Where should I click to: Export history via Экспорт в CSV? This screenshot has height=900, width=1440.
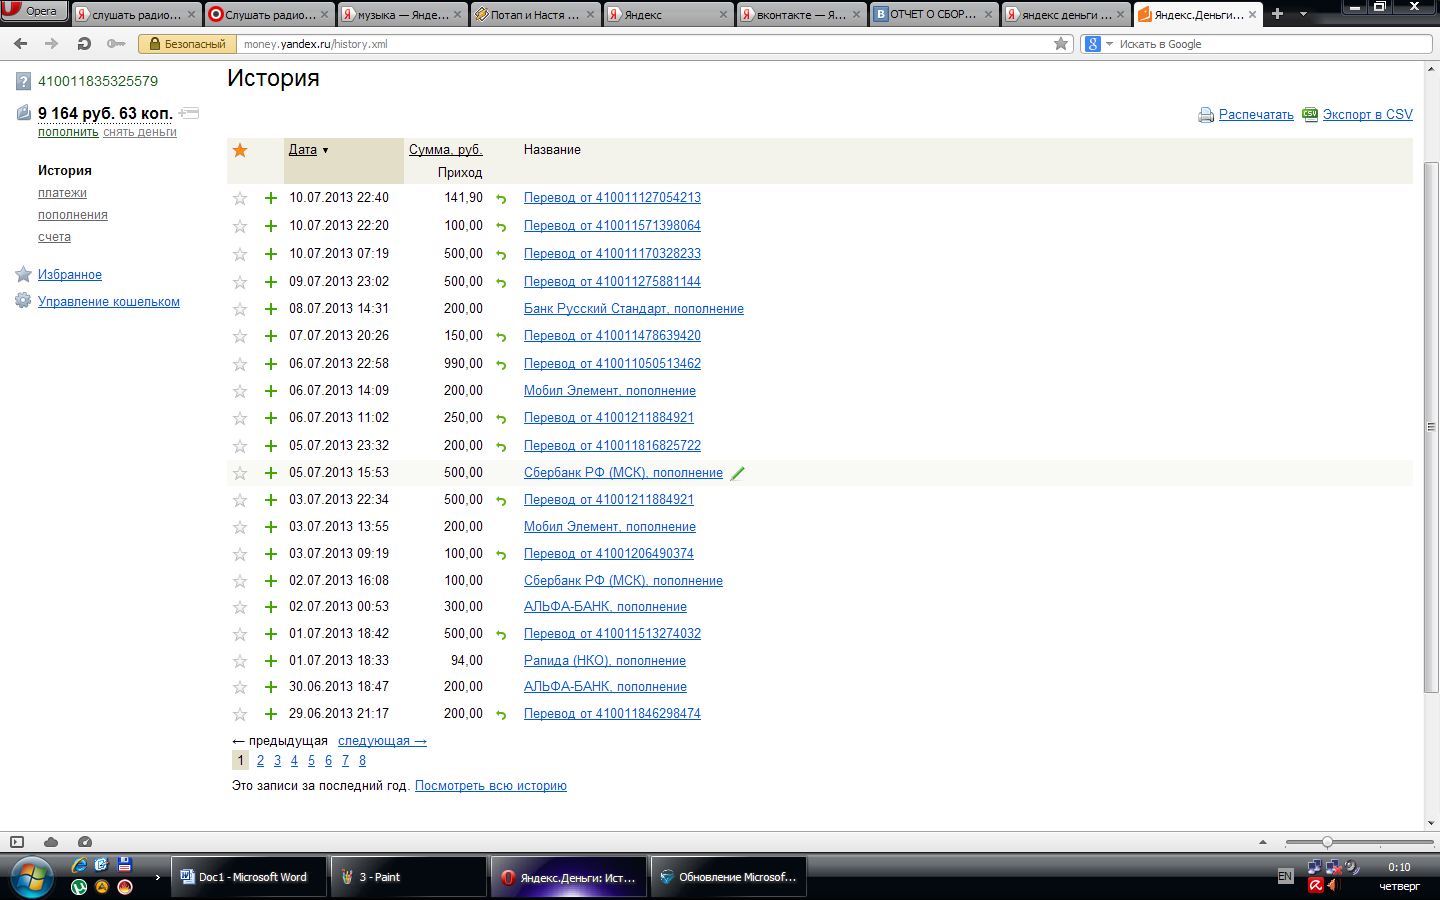tap(1368, 115)
